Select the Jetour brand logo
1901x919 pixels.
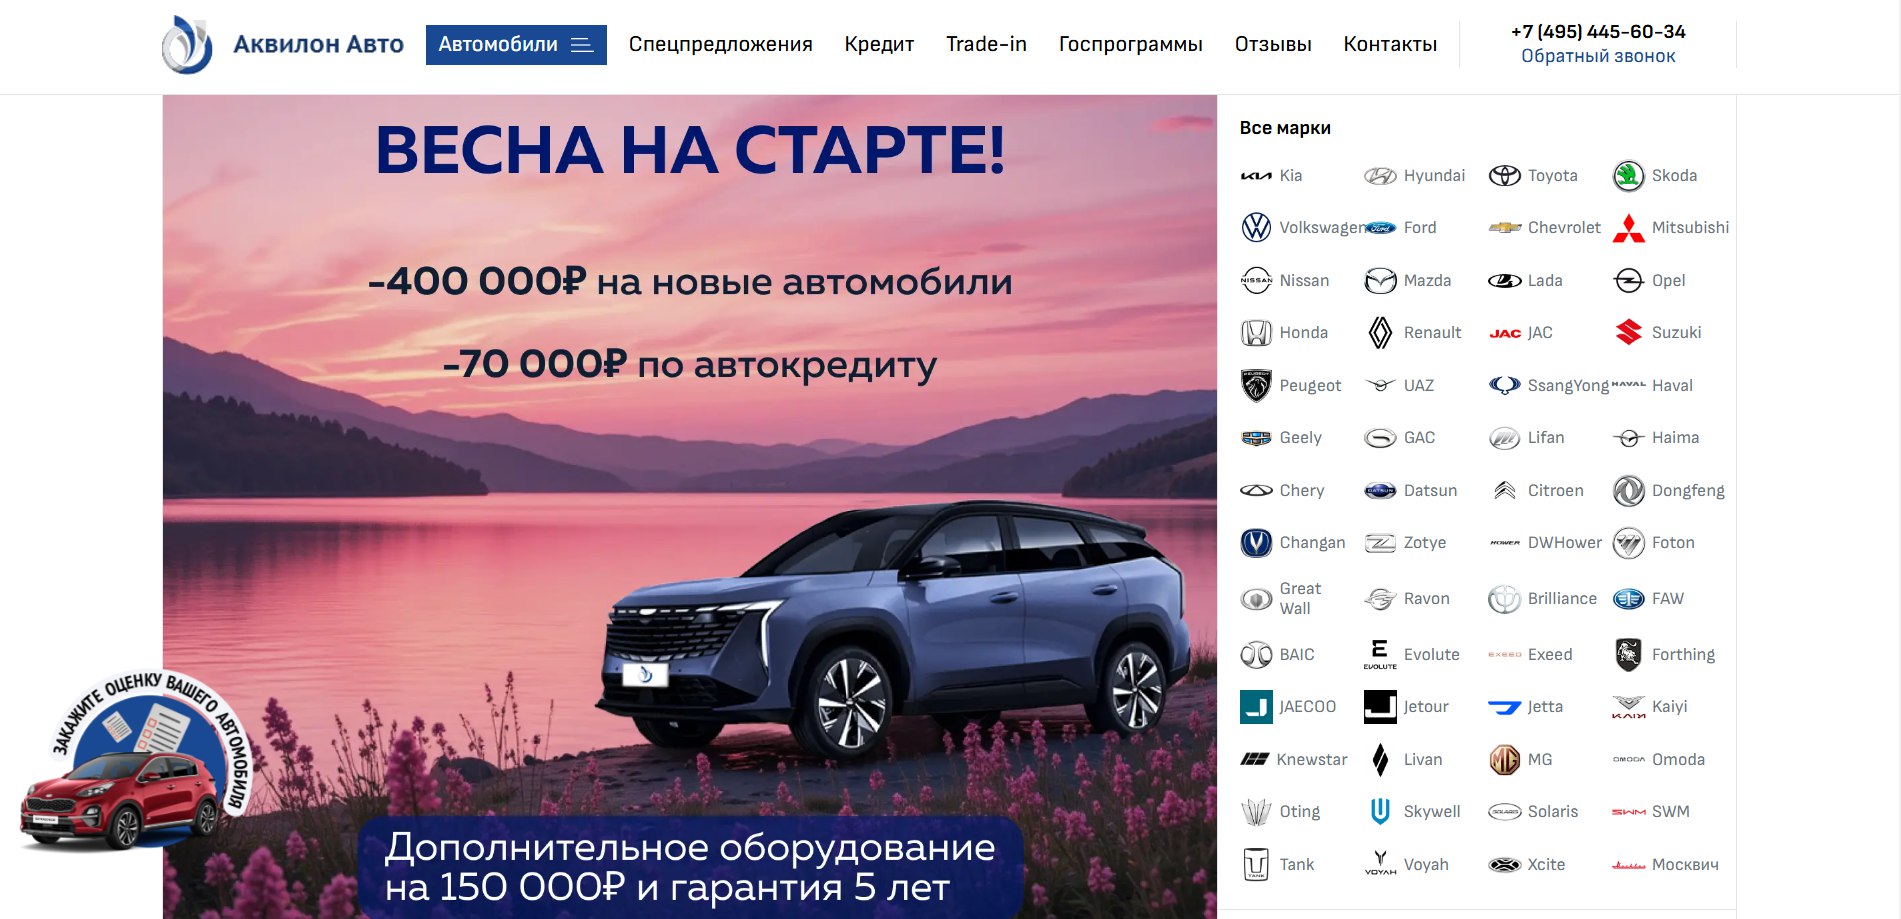[x=1380, y=707]
